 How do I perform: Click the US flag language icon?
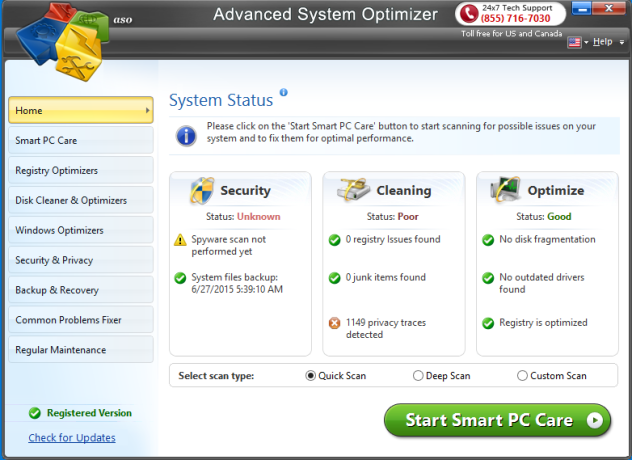[x=574, y=42]
